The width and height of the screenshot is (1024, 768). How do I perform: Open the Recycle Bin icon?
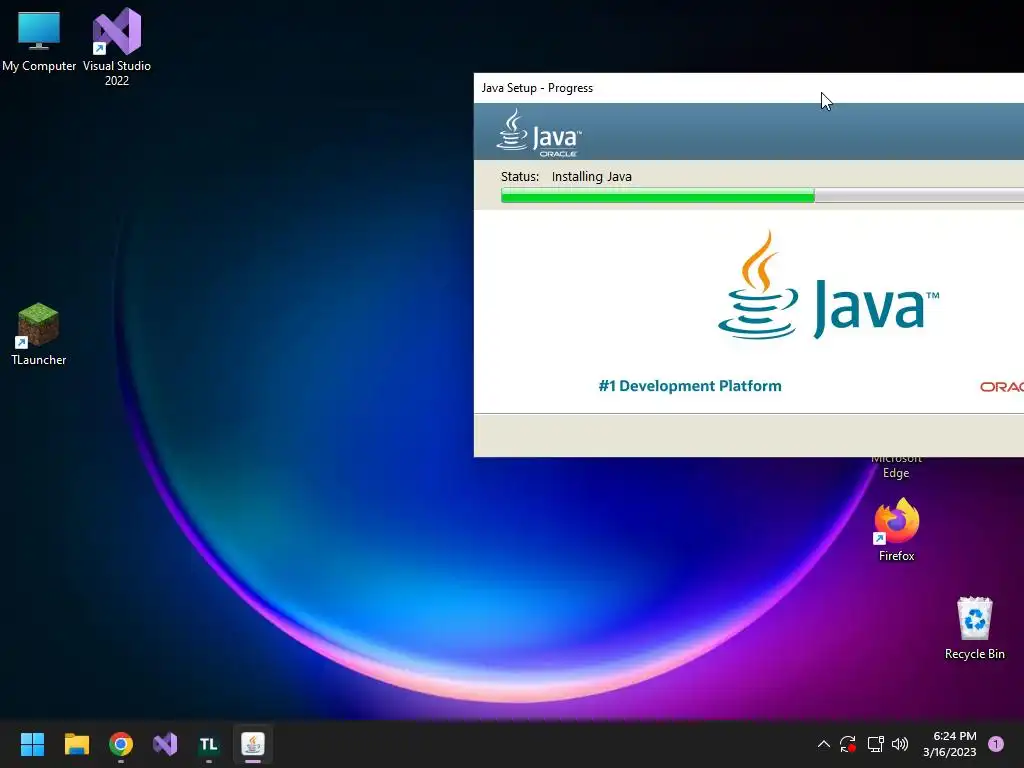coord(974,628)
